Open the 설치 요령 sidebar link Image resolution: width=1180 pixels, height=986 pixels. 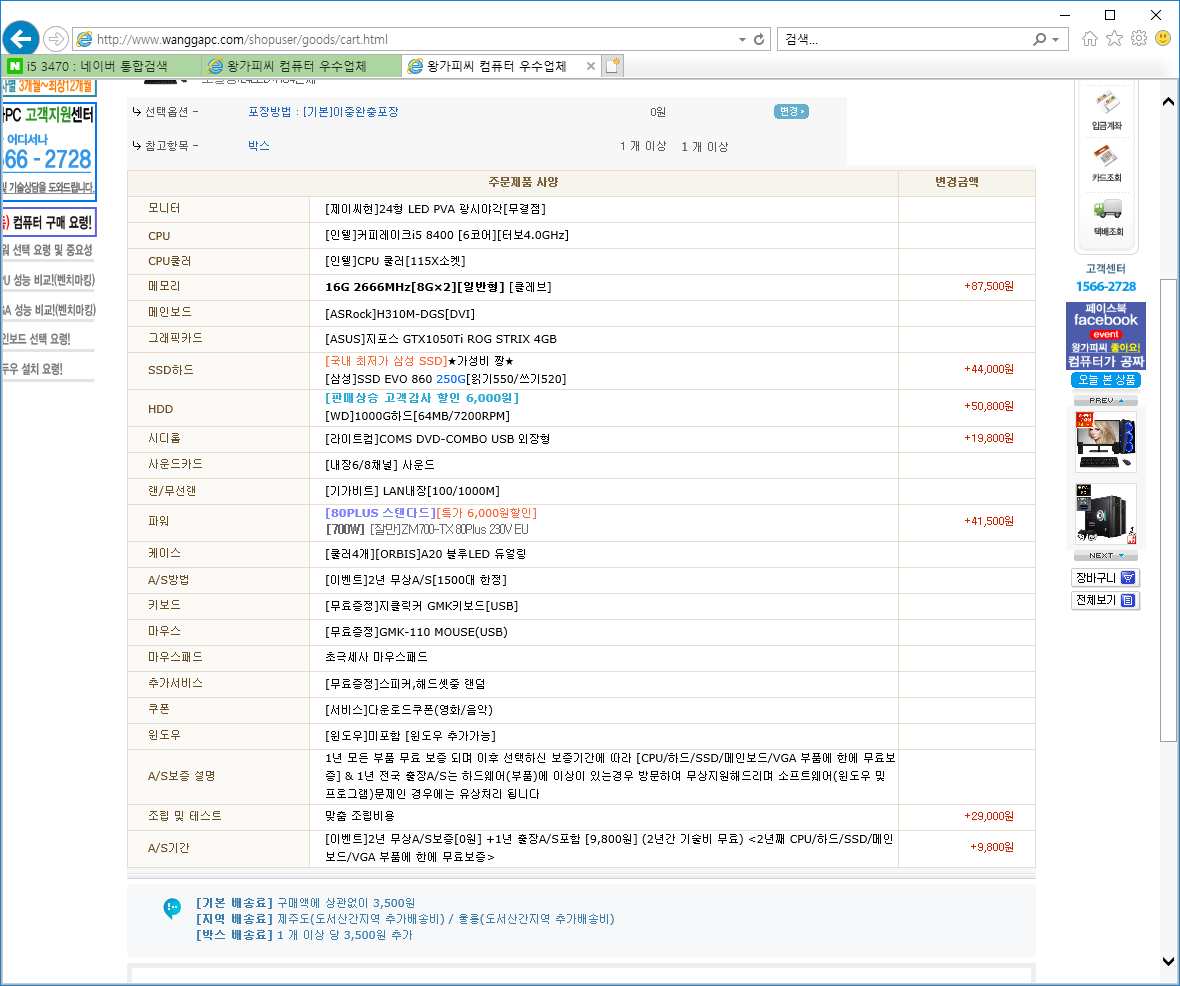tap(32, 369)
